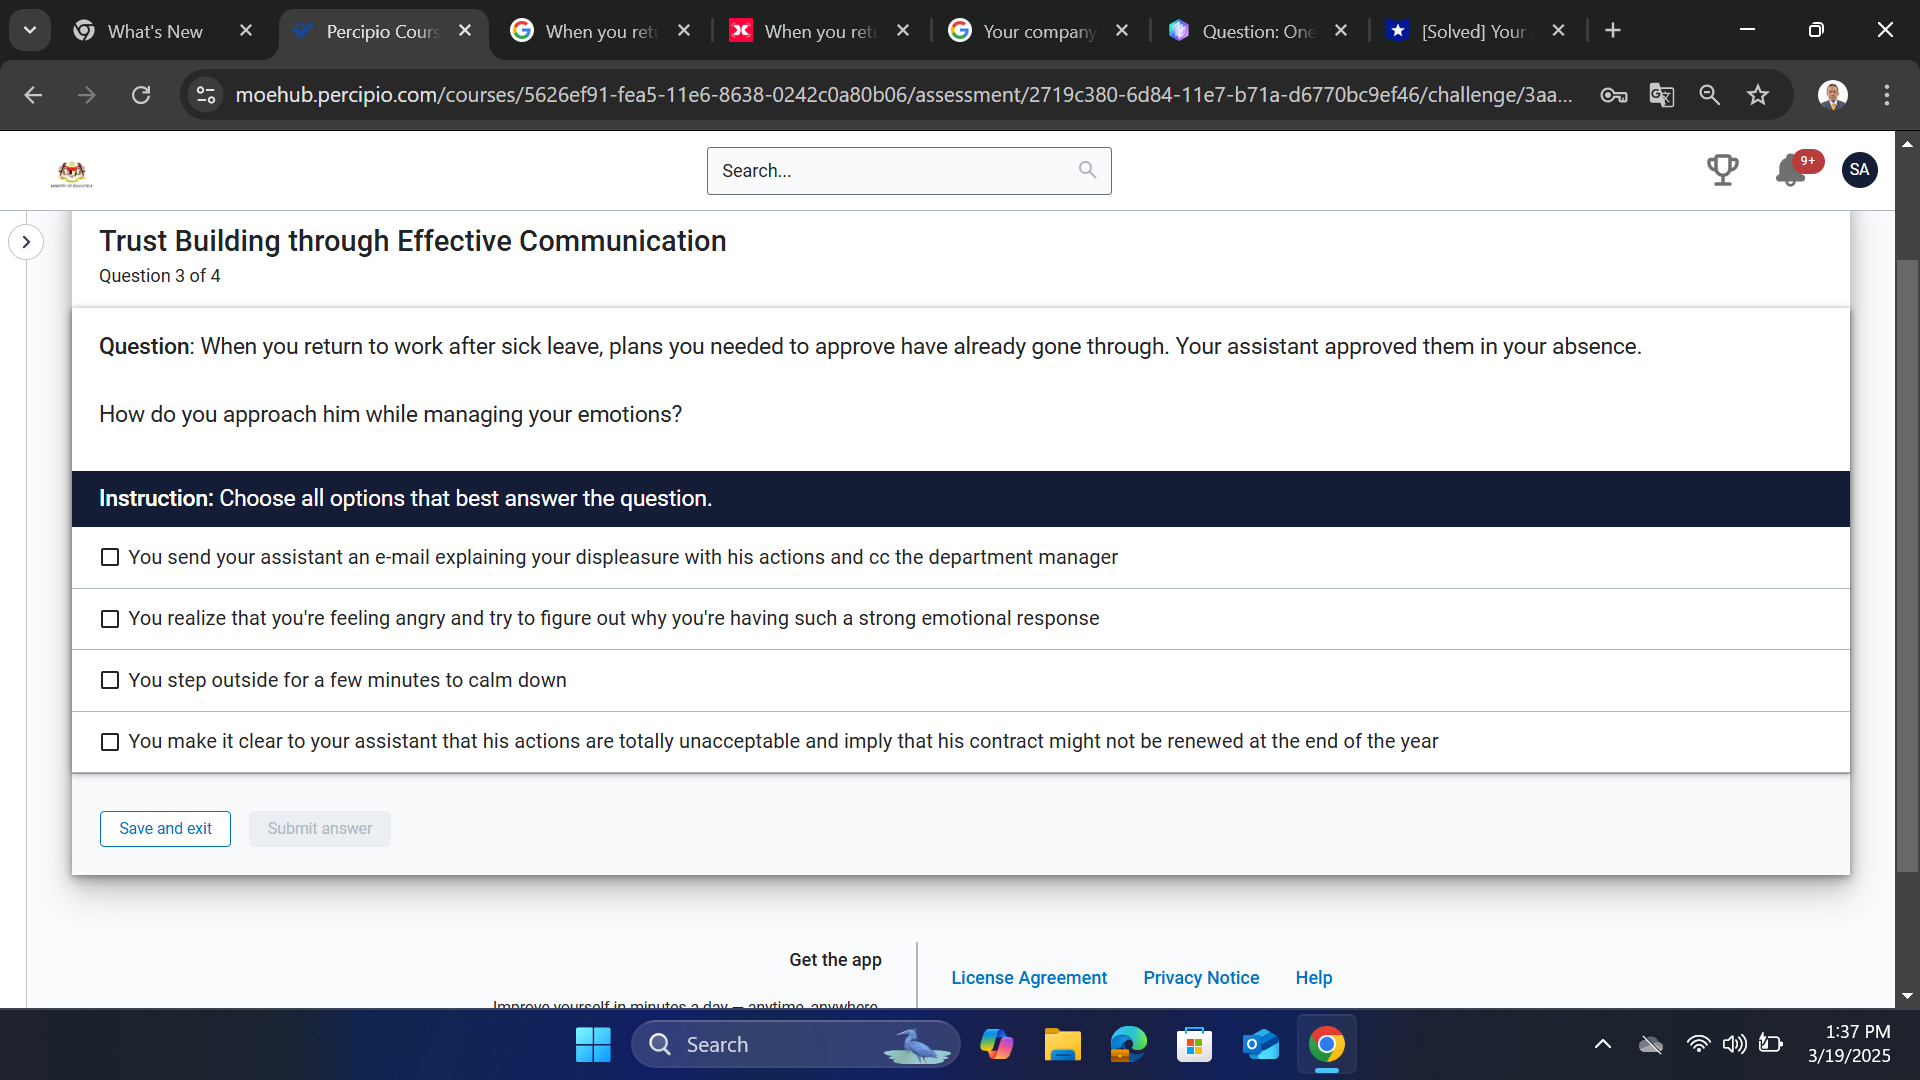The height and width of the screenshot is (1080, 1920).
Task: Open Outlook from taskbar
Action: tap(1260, 1045)
